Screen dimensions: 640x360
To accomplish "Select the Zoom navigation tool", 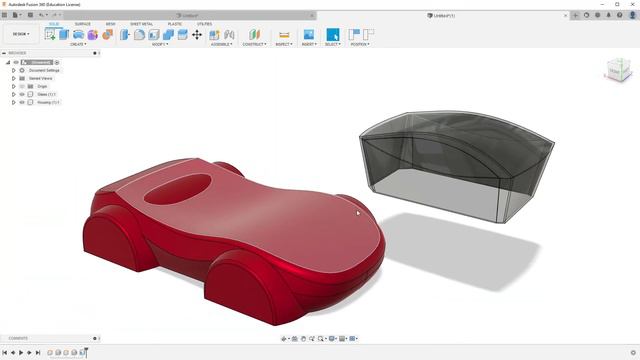I will pyautogui.click(x=312, y=339).
